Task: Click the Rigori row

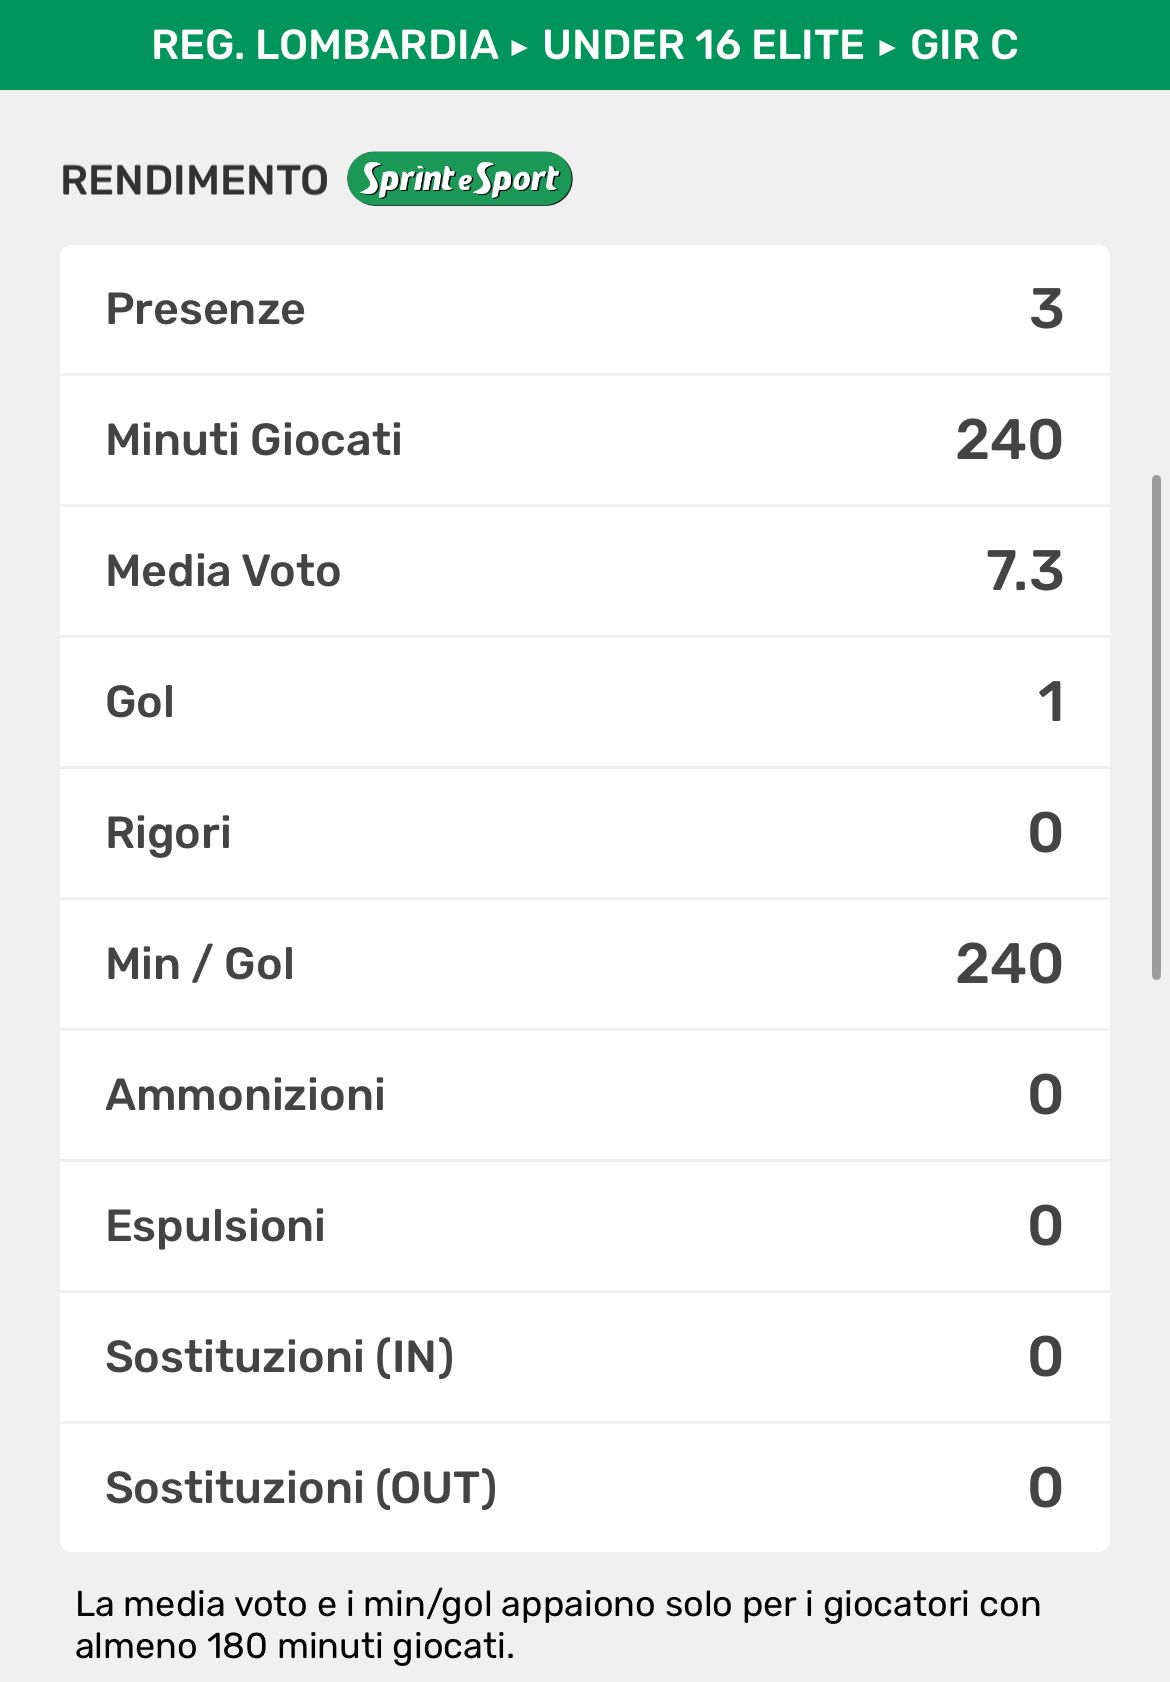Action: tap(584, 833)
